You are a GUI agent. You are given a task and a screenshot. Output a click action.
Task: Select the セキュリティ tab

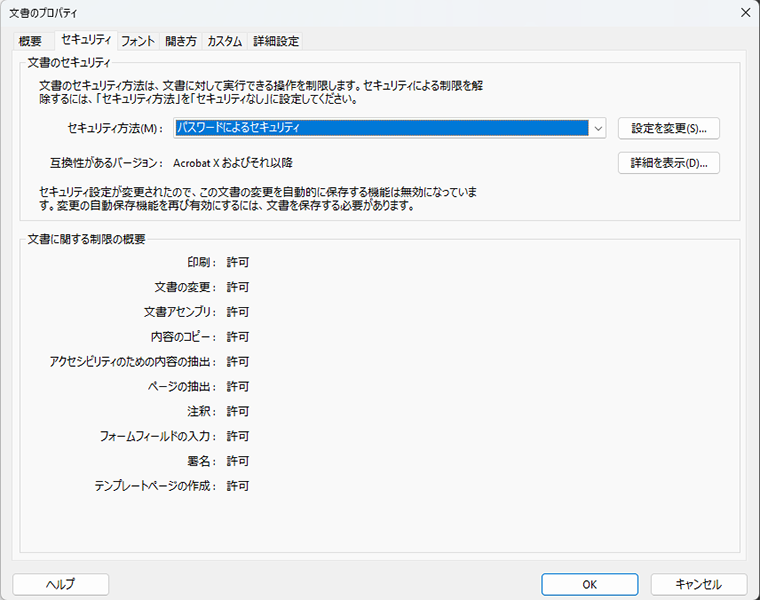pos(86,40)
